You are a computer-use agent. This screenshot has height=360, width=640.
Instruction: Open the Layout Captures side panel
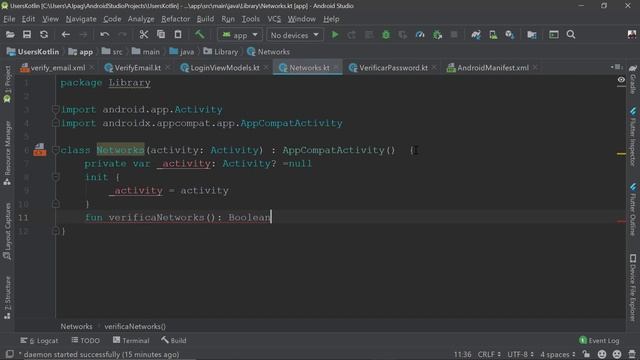click(7, 231)
